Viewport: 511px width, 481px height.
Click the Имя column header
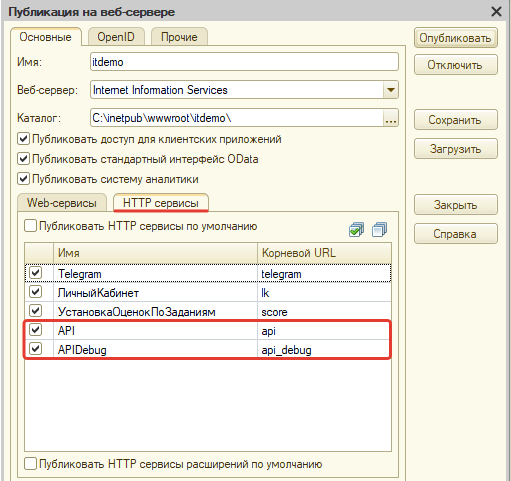tap(155, 253)
